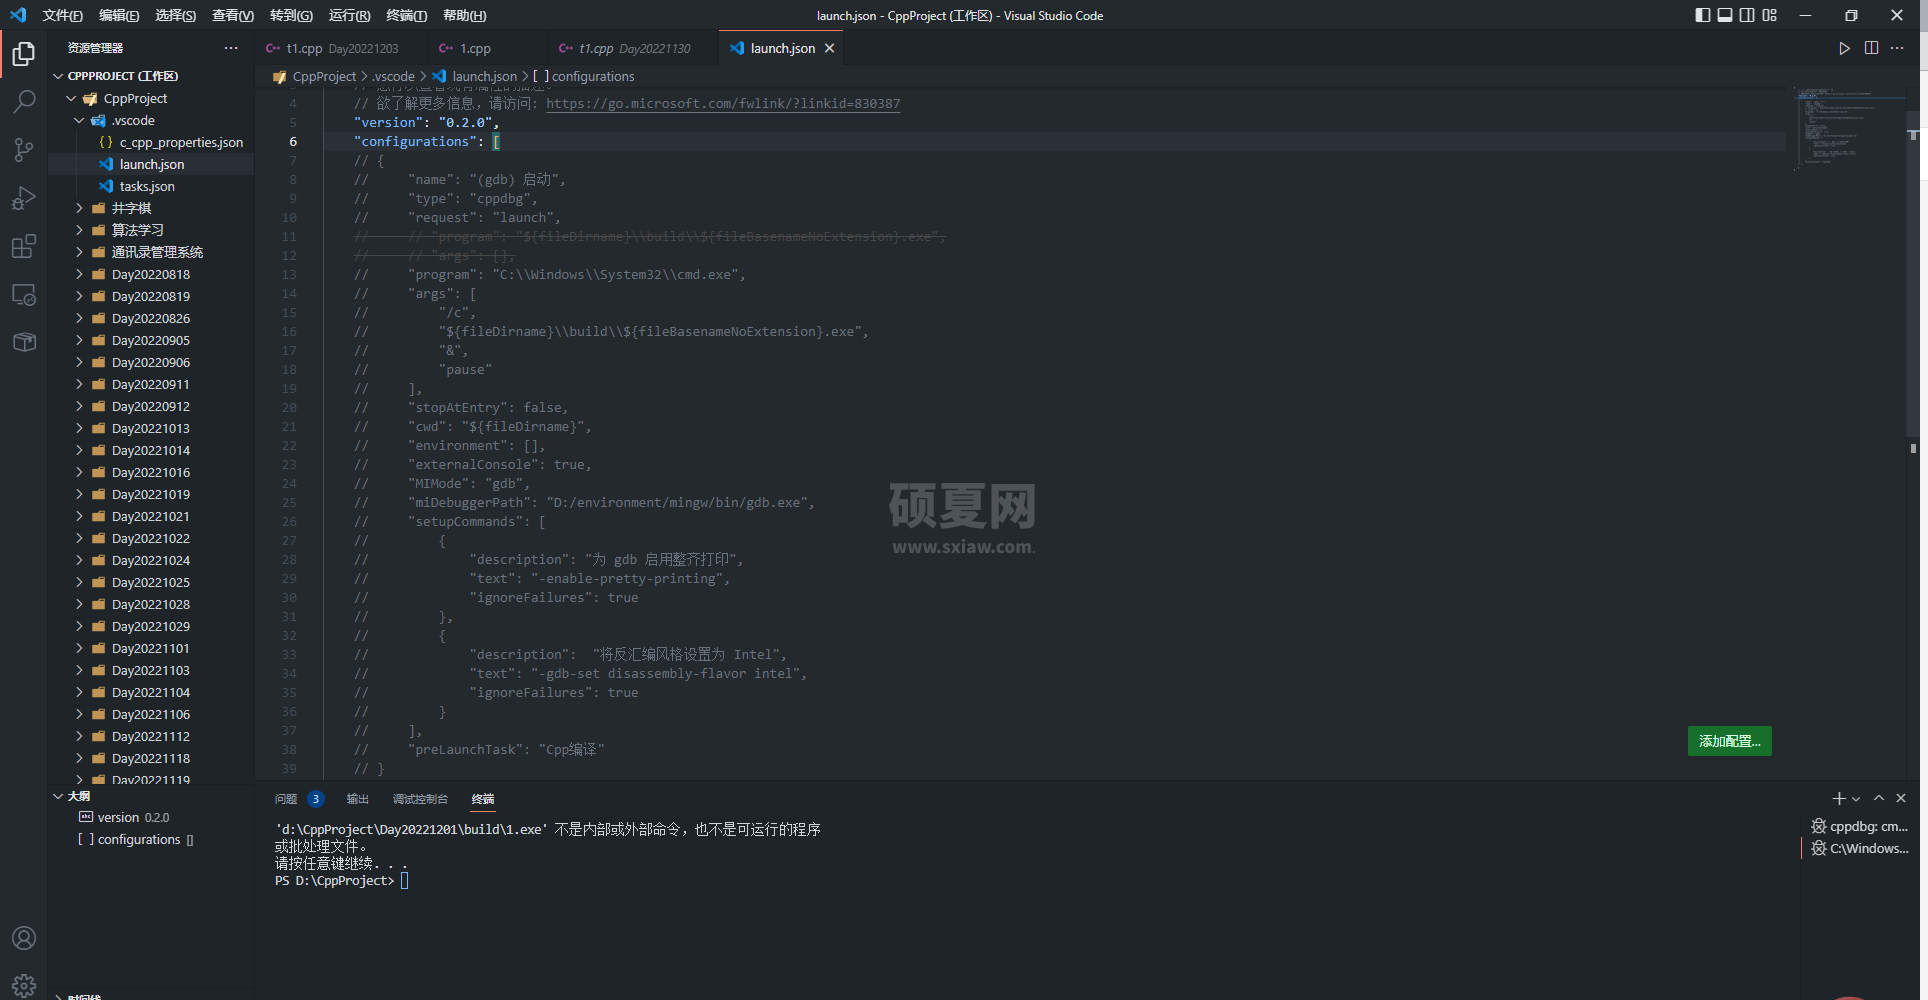The height and width of the screenshot is (1000, 1928).
Task: Open the 选择(S) menu
Action: (175, 15)
